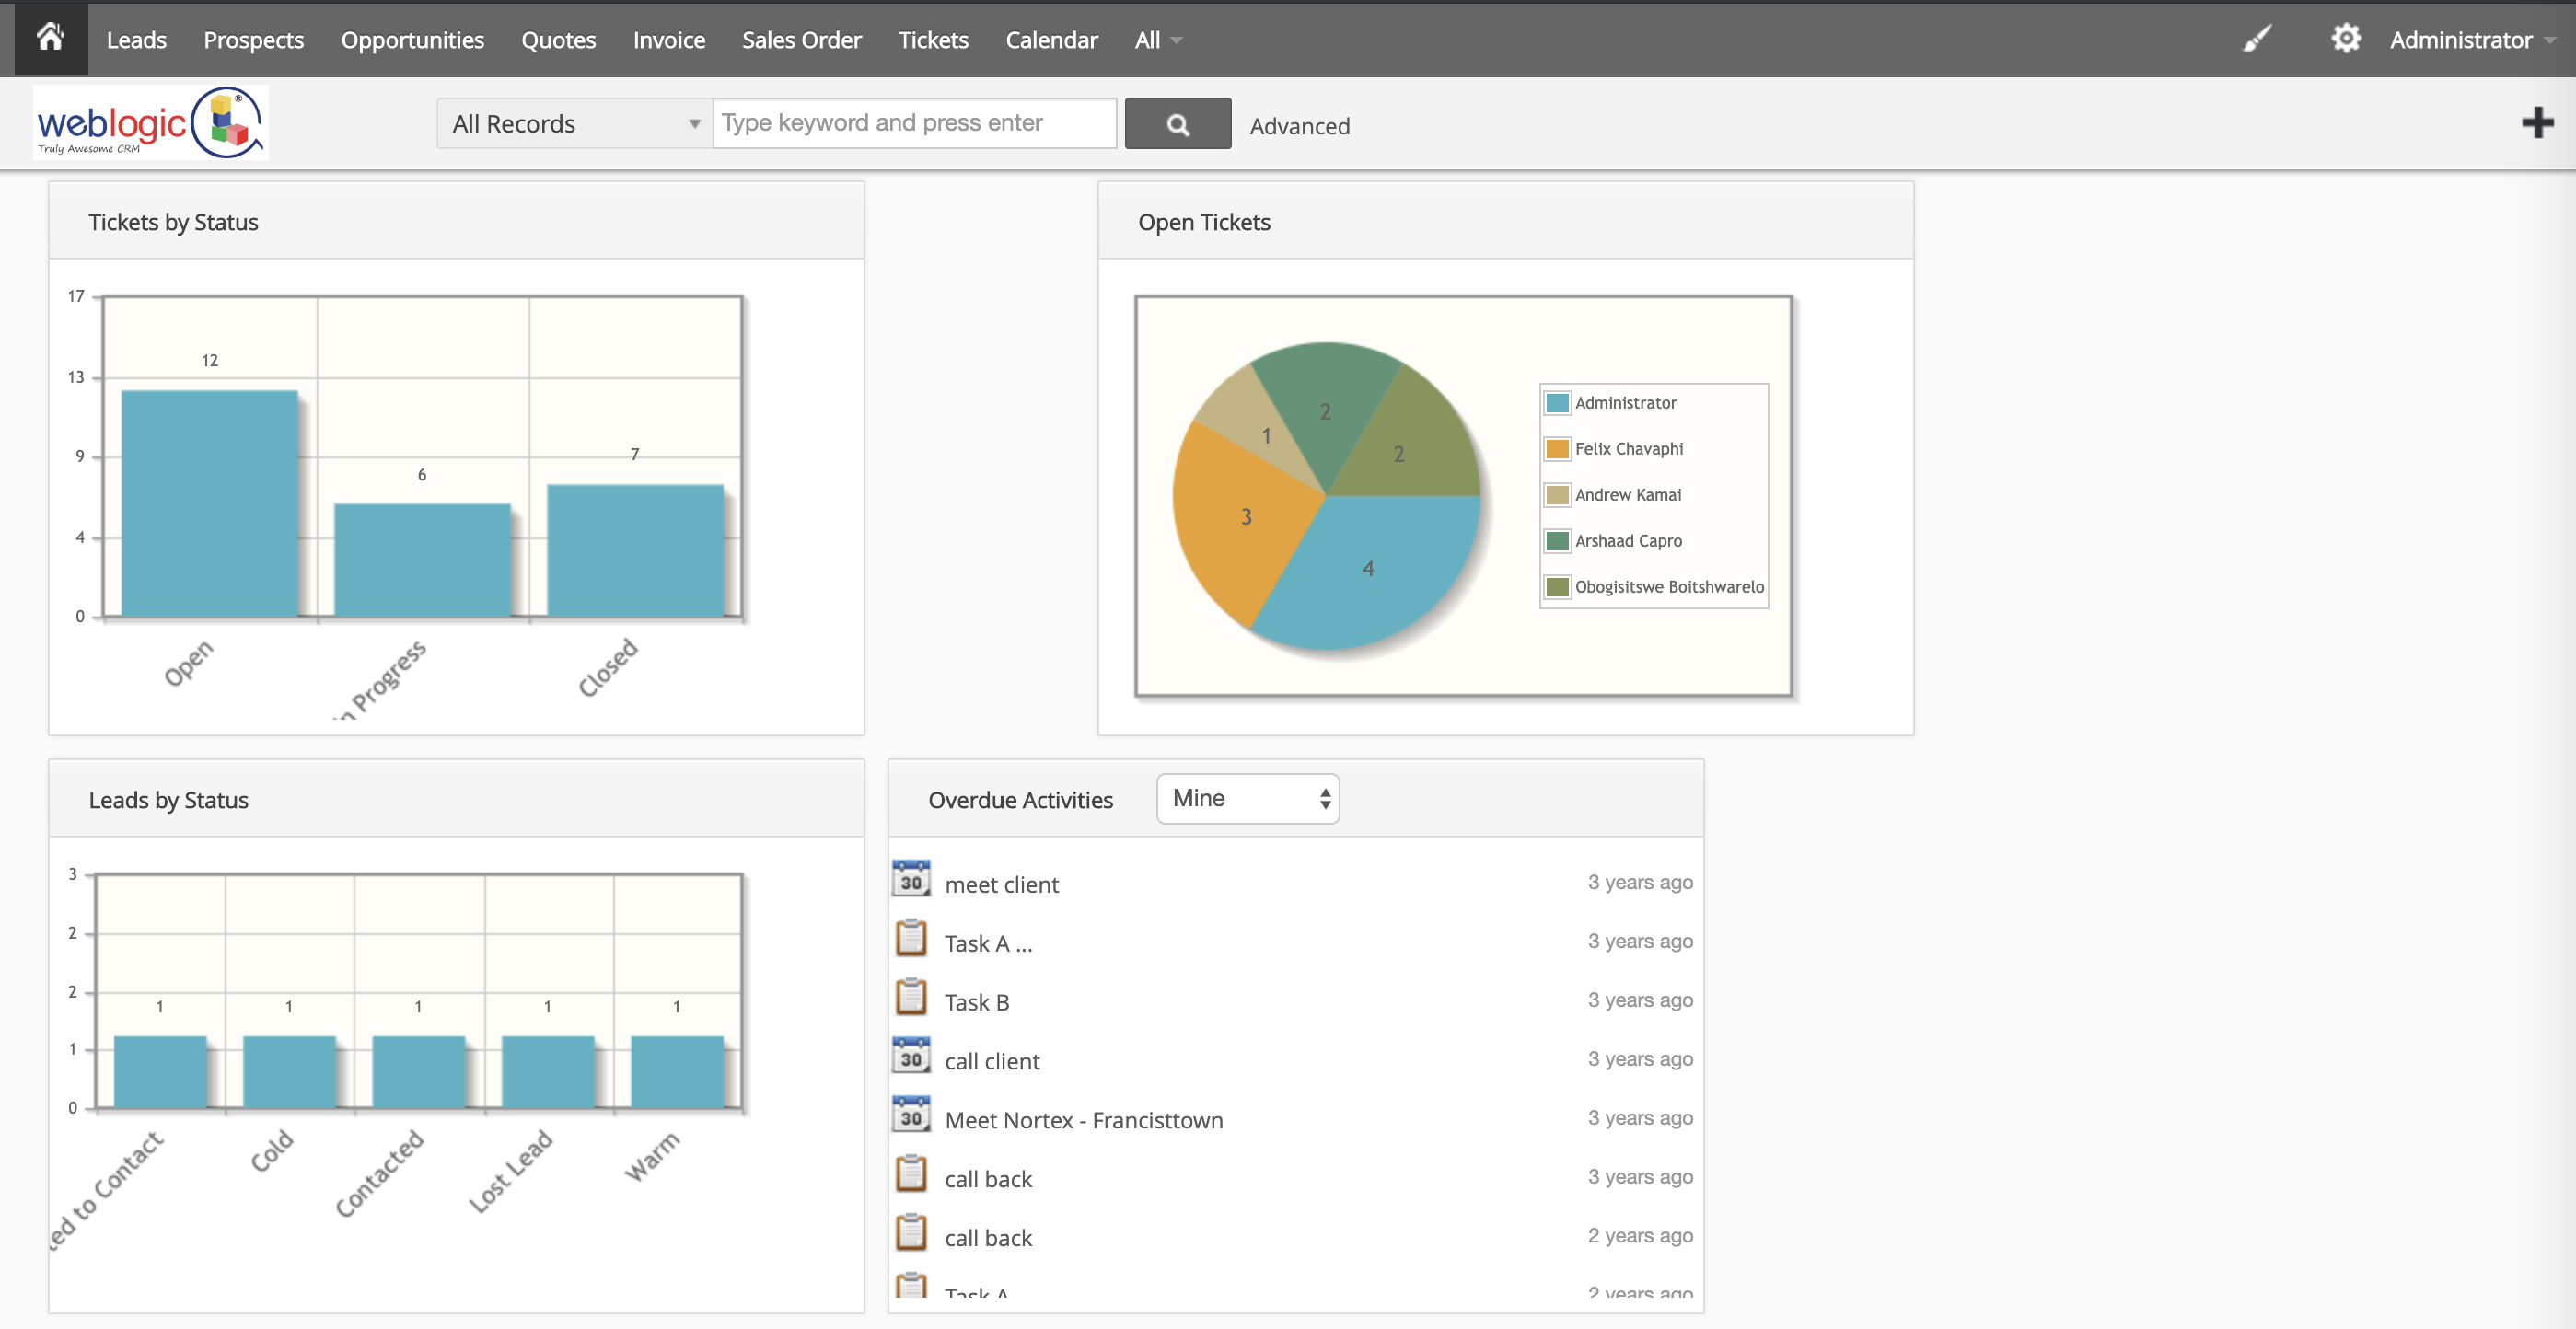Screen dimensions: 2576x1329
Task: Open the All modules dropdown
Action: coord(1156,40)
